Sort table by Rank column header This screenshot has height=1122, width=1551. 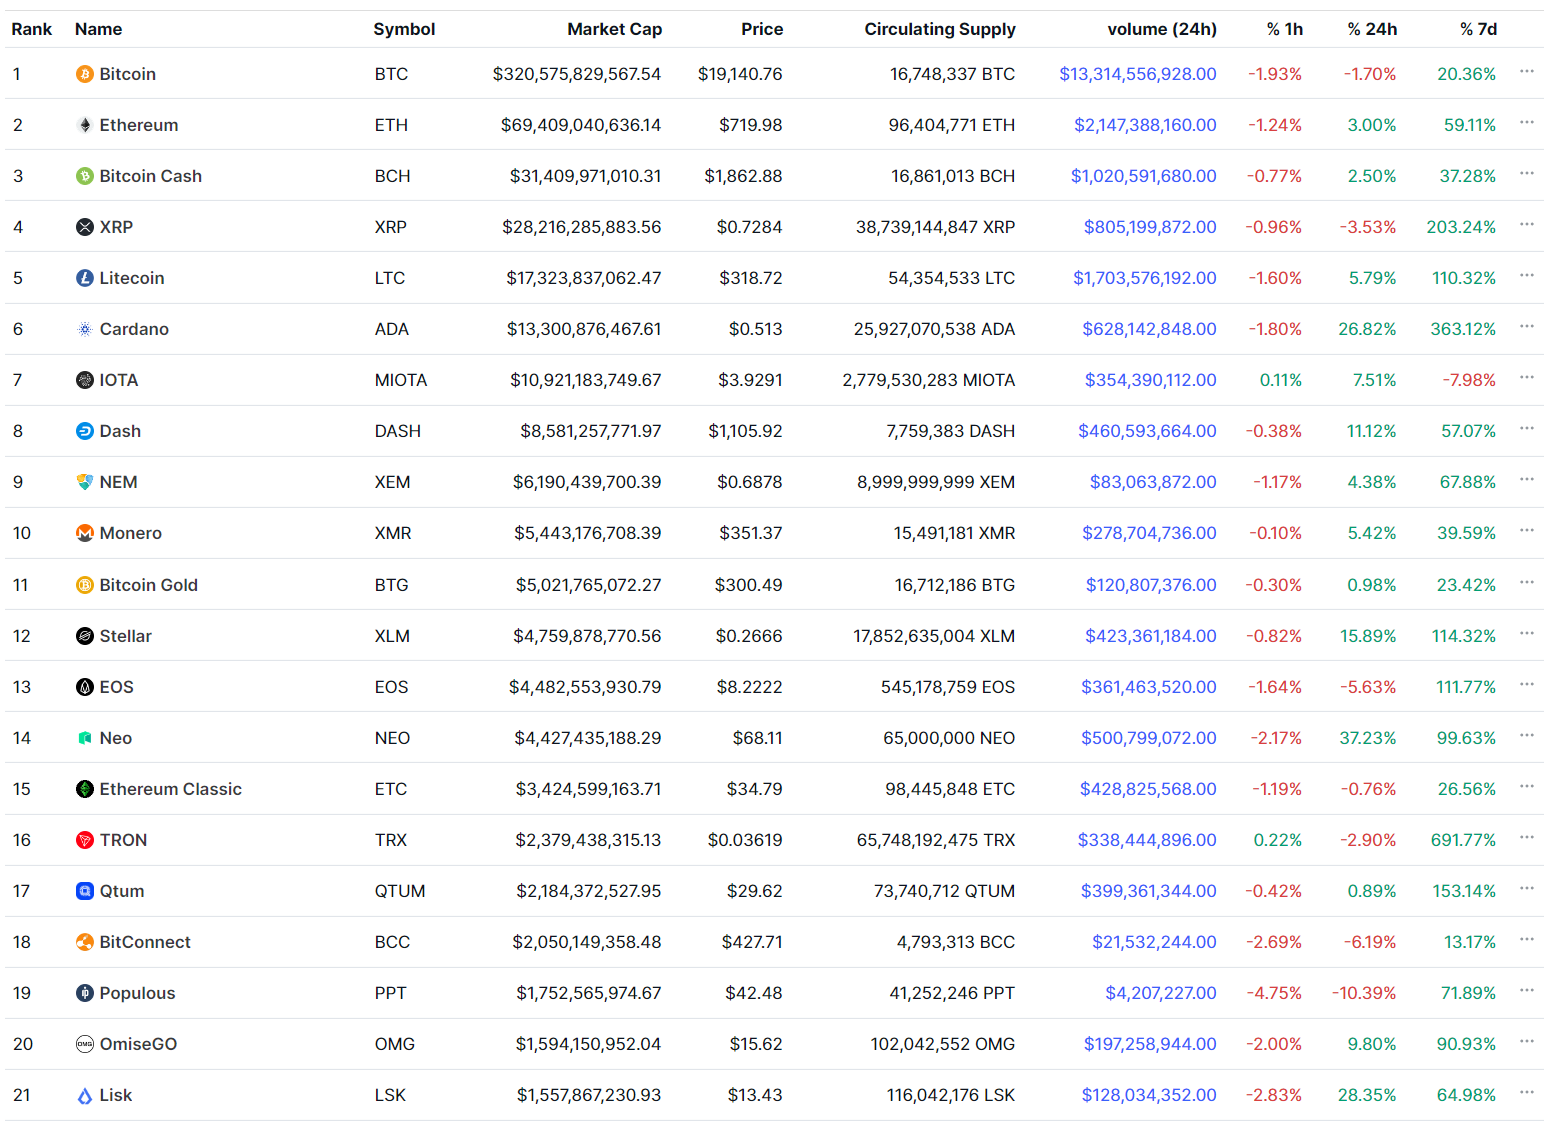tap(32, 29)
